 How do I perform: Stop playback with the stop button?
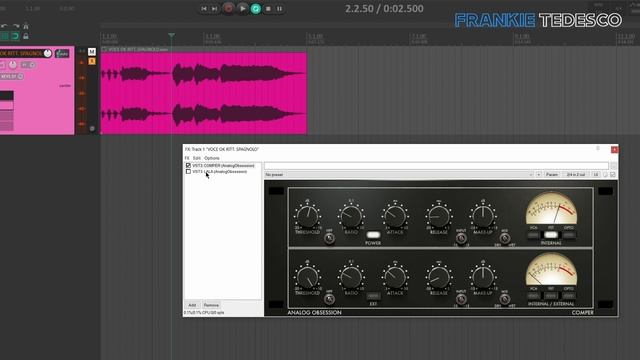[268, 9]
